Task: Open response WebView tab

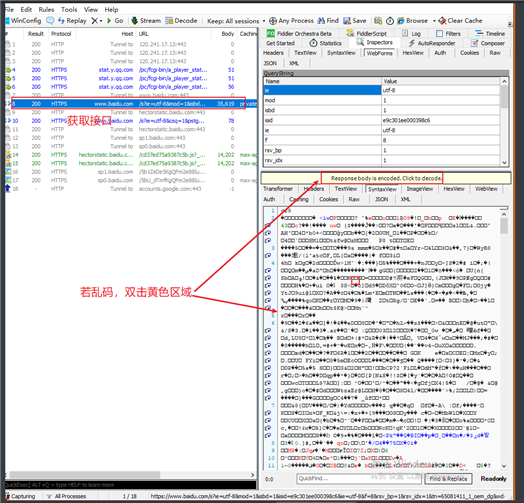Action: [486, 189]
